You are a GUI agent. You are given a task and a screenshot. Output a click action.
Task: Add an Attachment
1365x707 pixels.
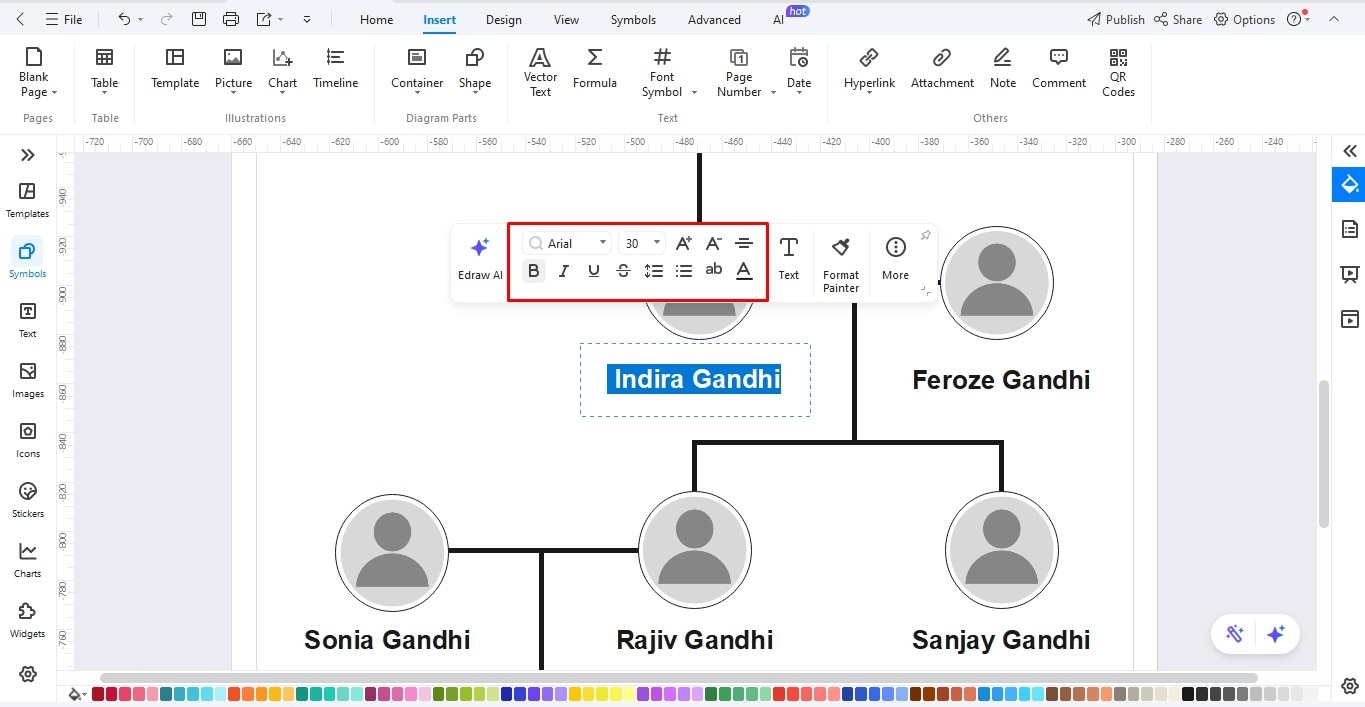[941, 70]
